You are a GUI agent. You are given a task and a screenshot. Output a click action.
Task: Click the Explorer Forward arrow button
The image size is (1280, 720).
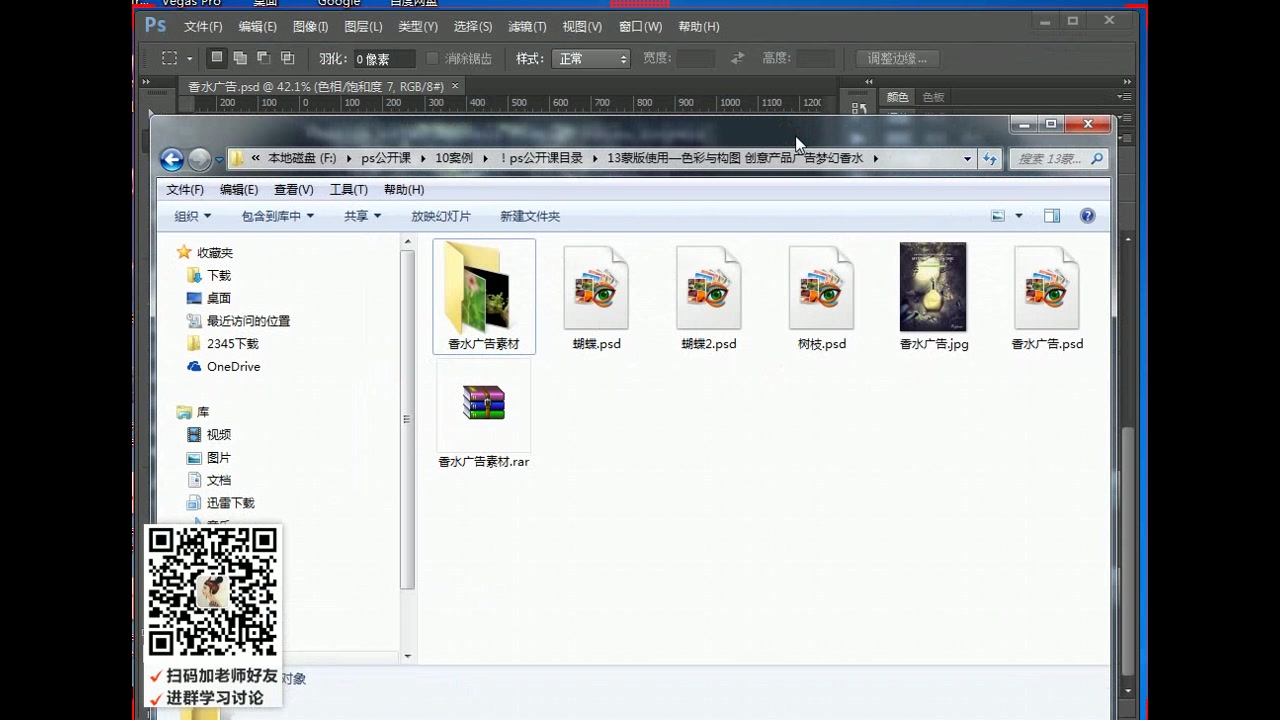pyautogui.click(x=199, y=159)
